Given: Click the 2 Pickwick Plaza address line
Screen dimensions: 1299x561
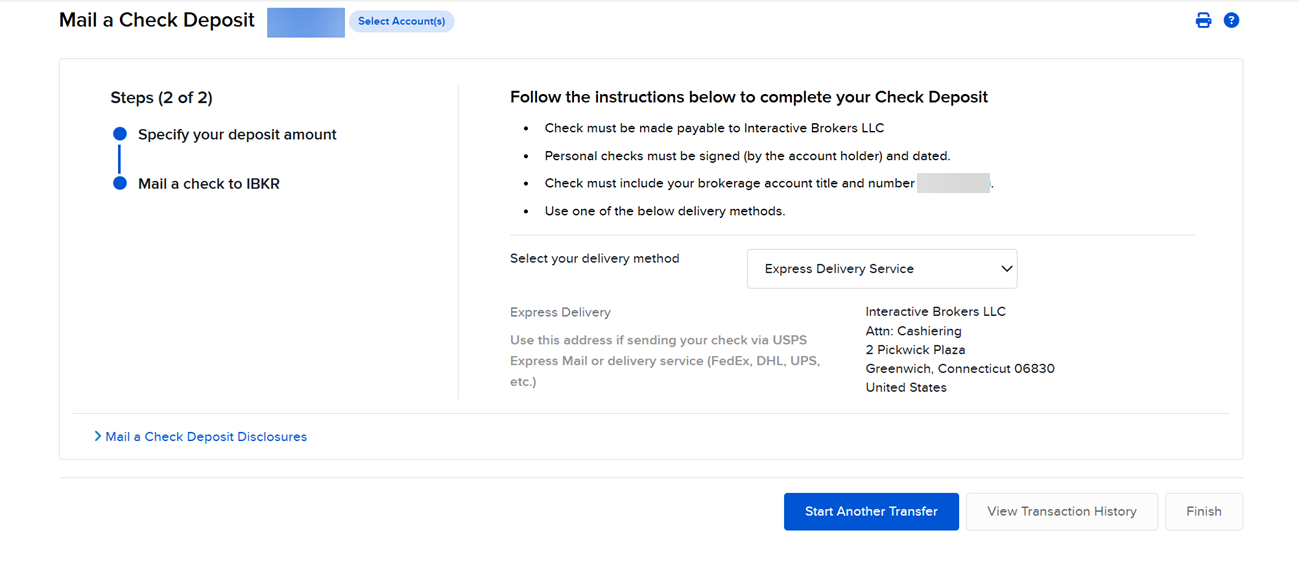Looking at the screenshot, I should [915, 349].
